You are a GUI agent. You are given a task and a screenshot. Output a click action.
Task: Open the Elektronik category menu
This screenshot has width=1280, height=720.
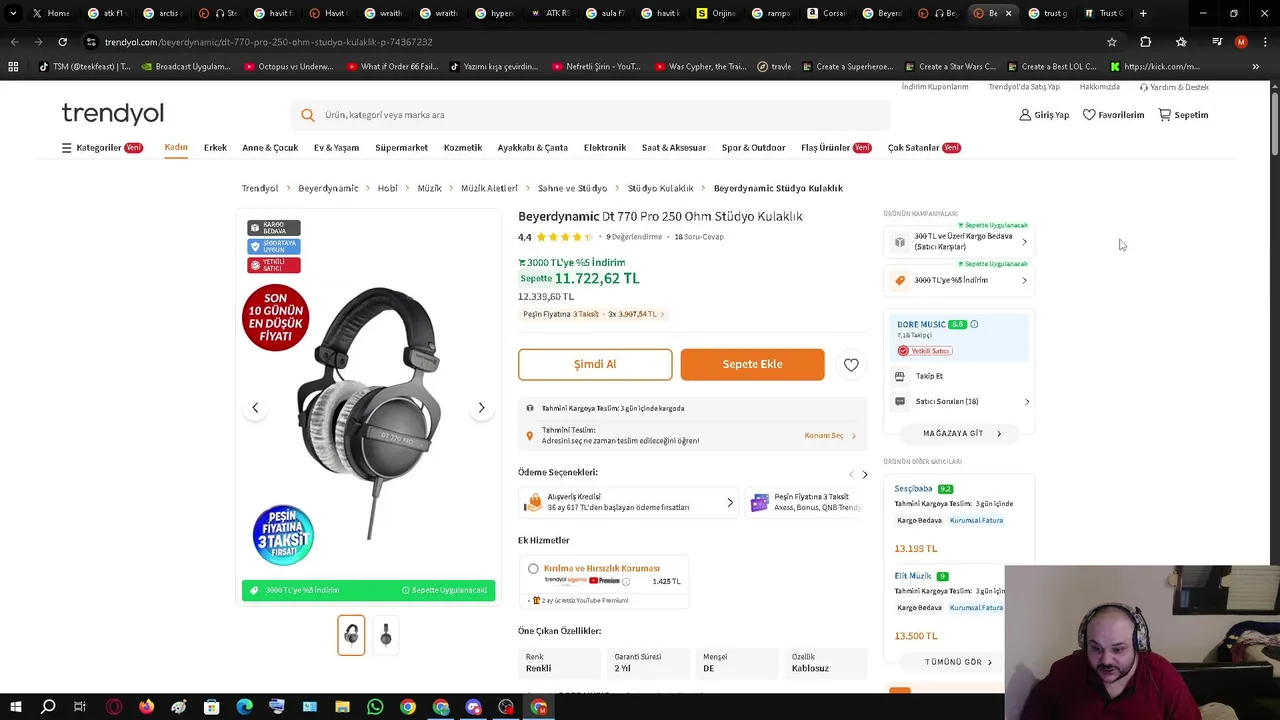coord(605,148)
